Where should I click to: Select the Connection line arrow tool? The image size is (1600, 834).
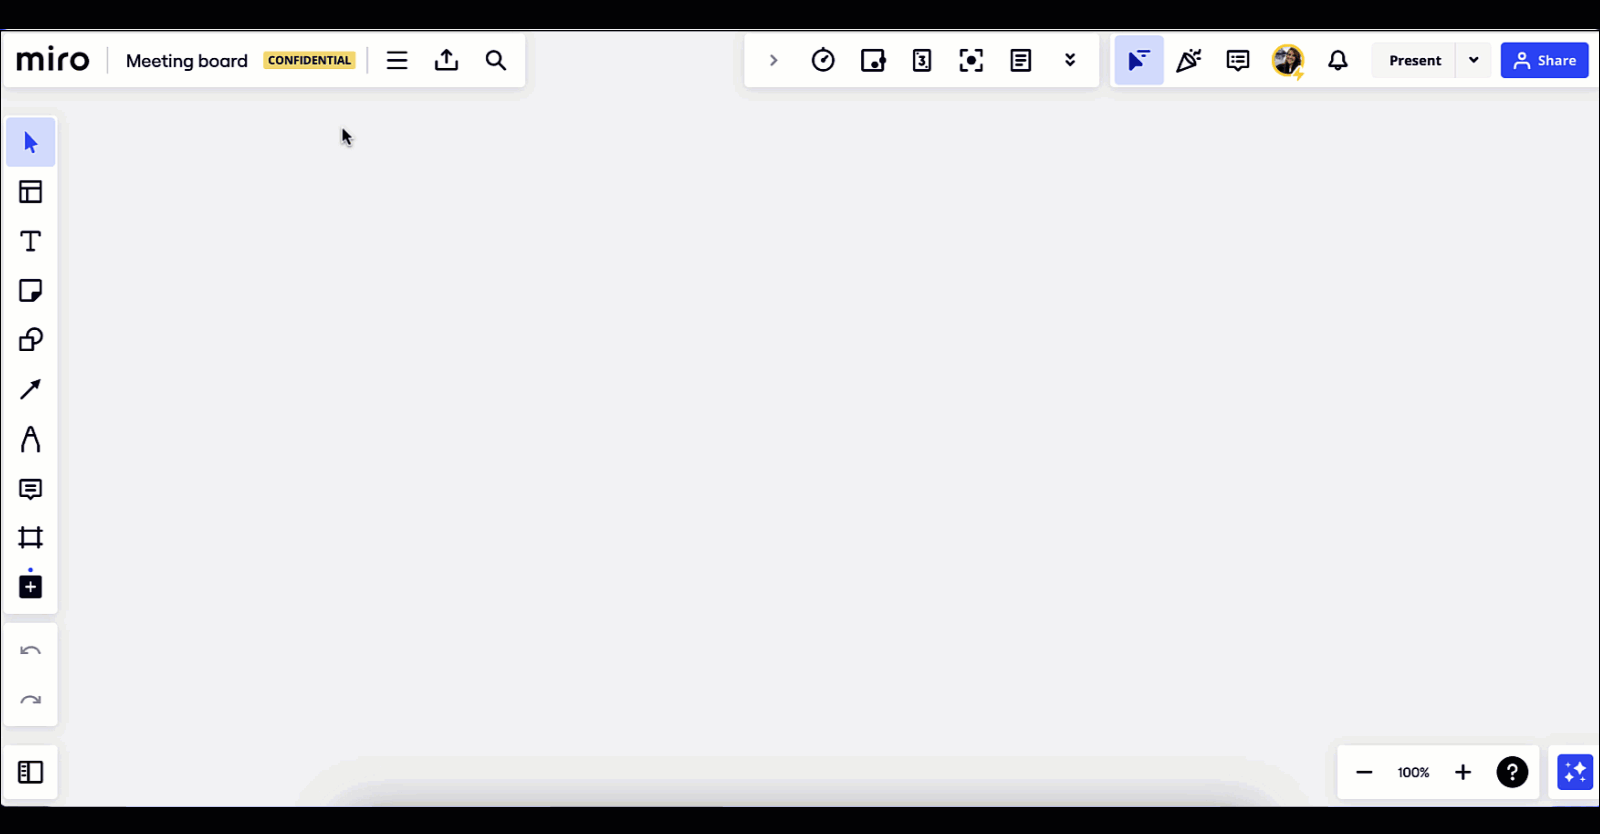tap(30, 389)
